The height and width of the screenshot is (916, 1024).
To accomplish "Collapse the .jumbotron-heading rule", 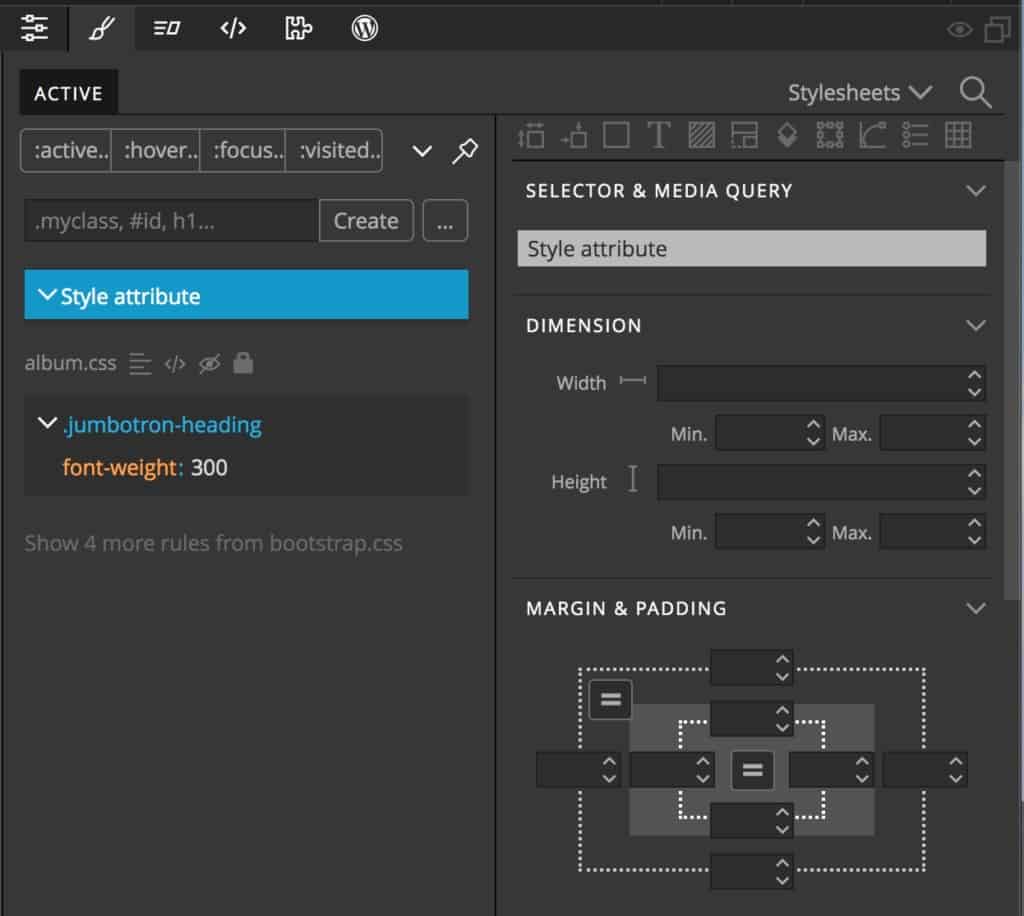I will pos(46,423).
